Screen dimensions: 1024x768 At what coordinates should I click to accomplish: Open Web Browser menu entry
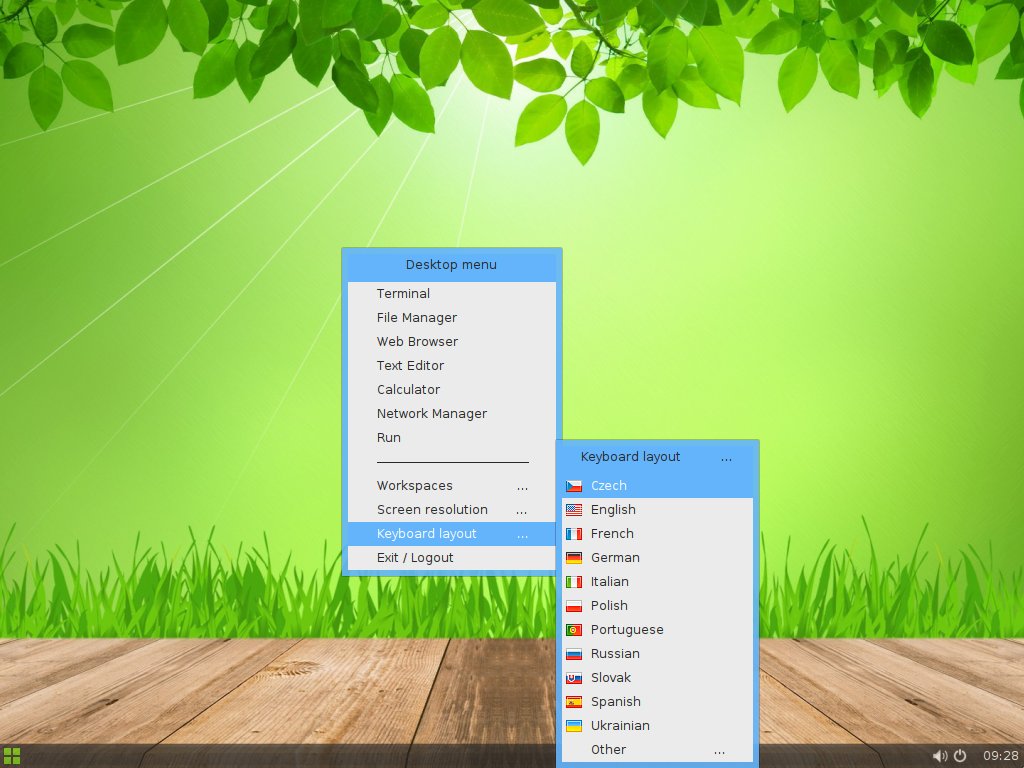417,342
